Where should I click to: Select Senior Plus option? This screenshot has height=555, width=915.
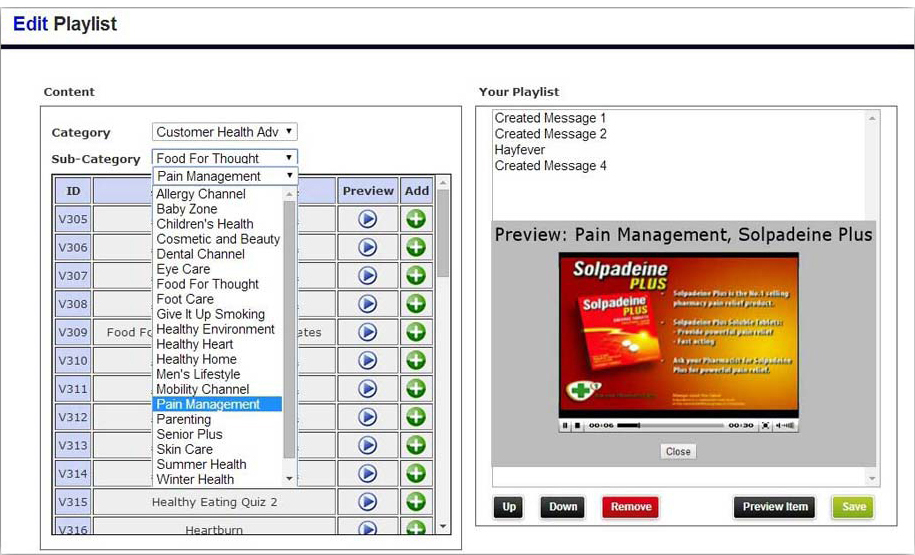[x=218, y=434]
